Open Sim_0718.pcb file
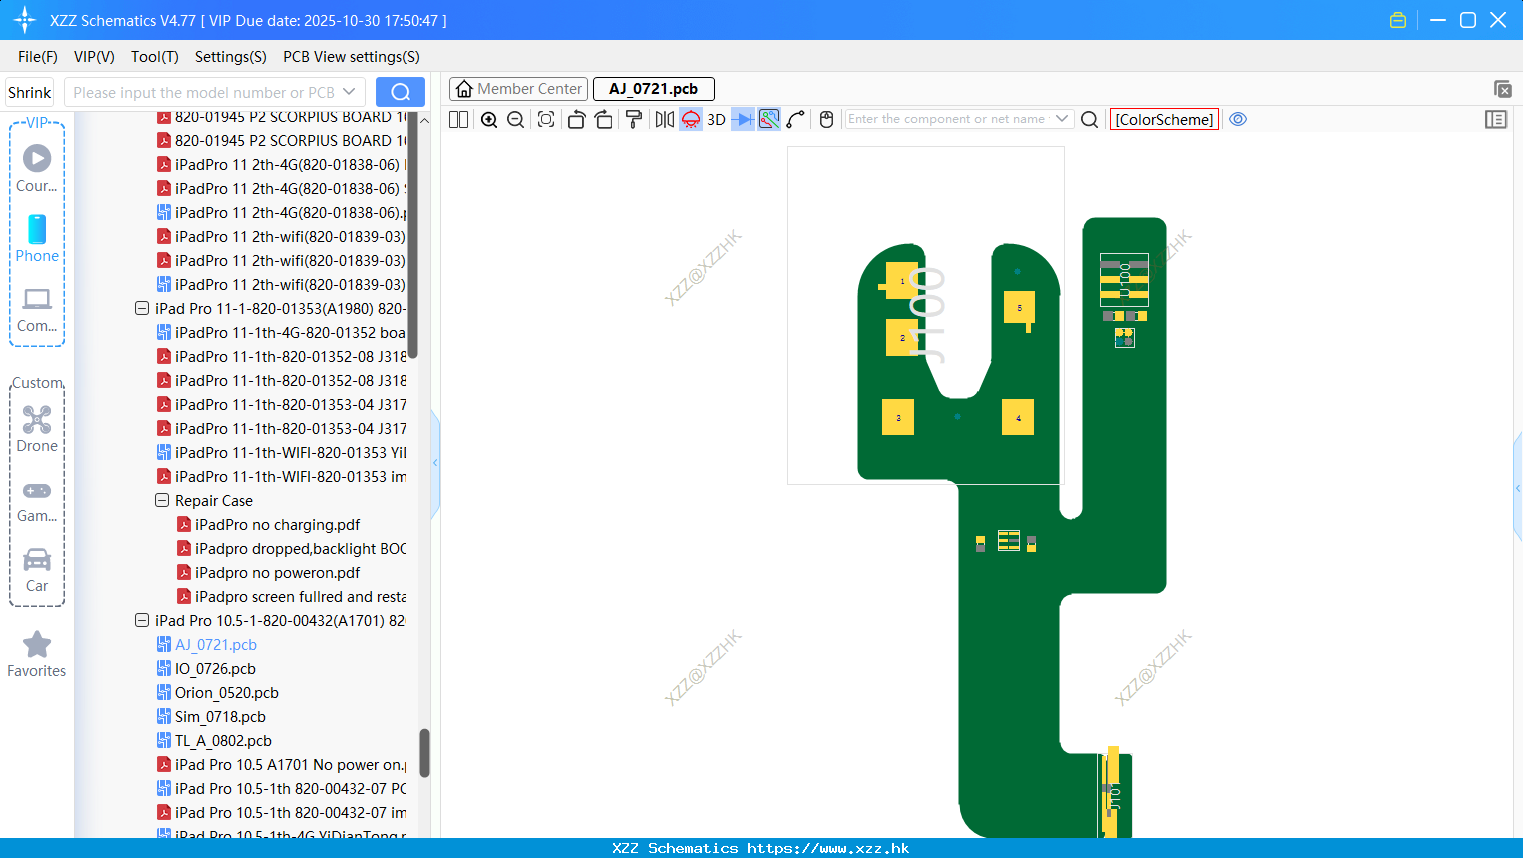 click(220, 716)
